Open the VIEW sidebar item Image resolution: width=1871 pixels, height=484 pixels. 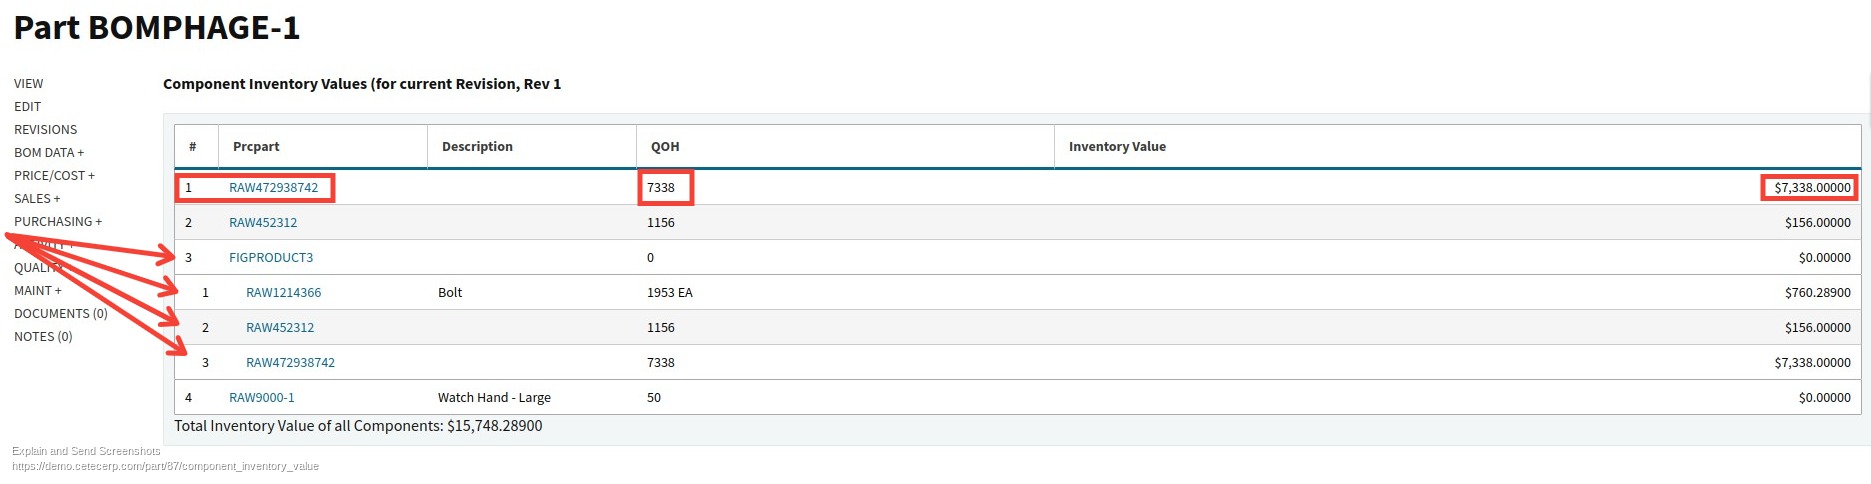pyautogui.click(x=29, y=84)
